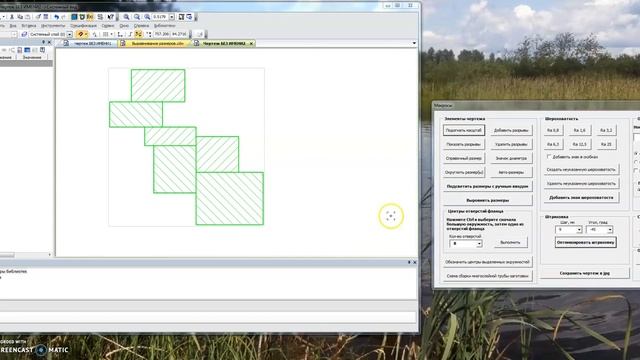
Task: Open the hatch 'Угол, град' dropdown
Action: click(x=610, y=230)
